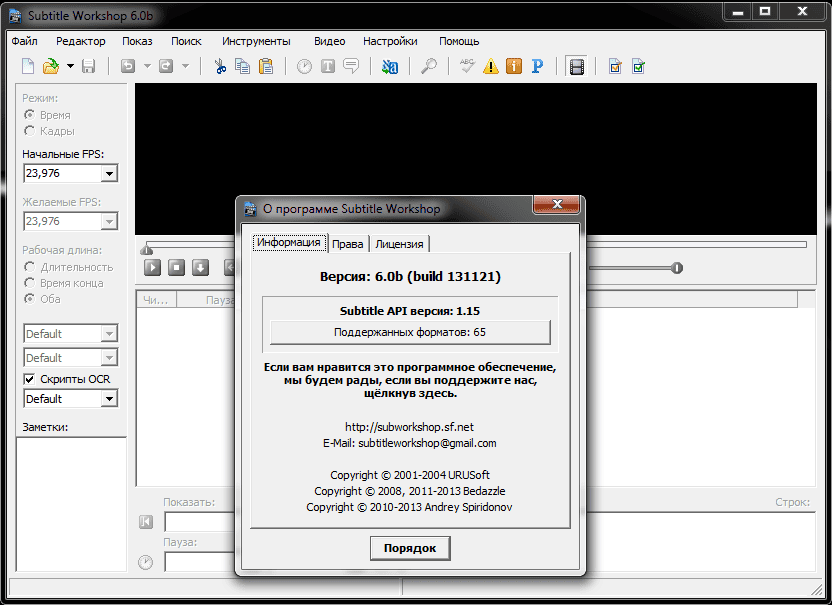Click the yellow warning triangle icon
Viewport: 832px width, 605px height.
(491, 66)
